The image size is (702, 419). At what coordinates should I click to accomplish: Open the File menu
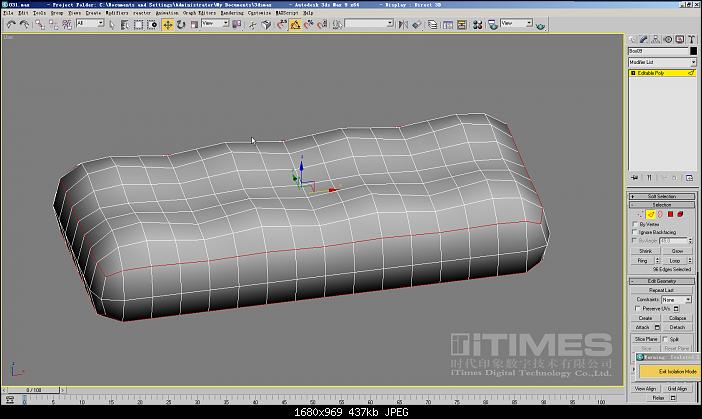(9, 13)
